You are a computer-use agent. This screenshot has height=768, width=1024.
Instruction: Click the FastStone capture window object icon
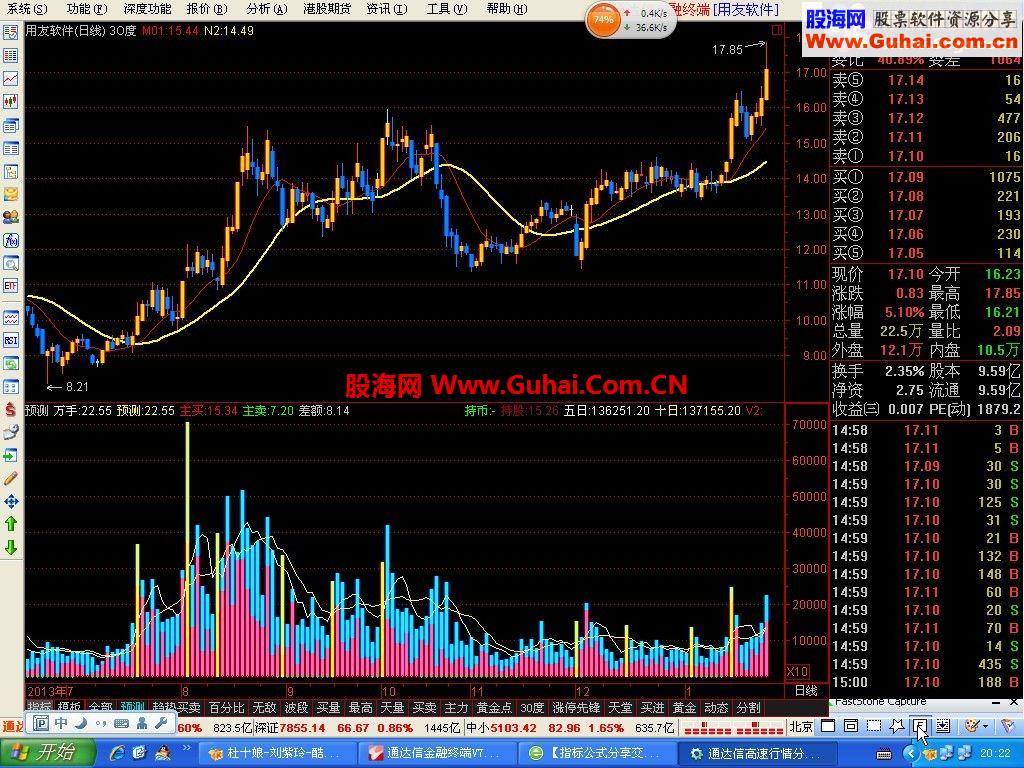coord(851,726)
